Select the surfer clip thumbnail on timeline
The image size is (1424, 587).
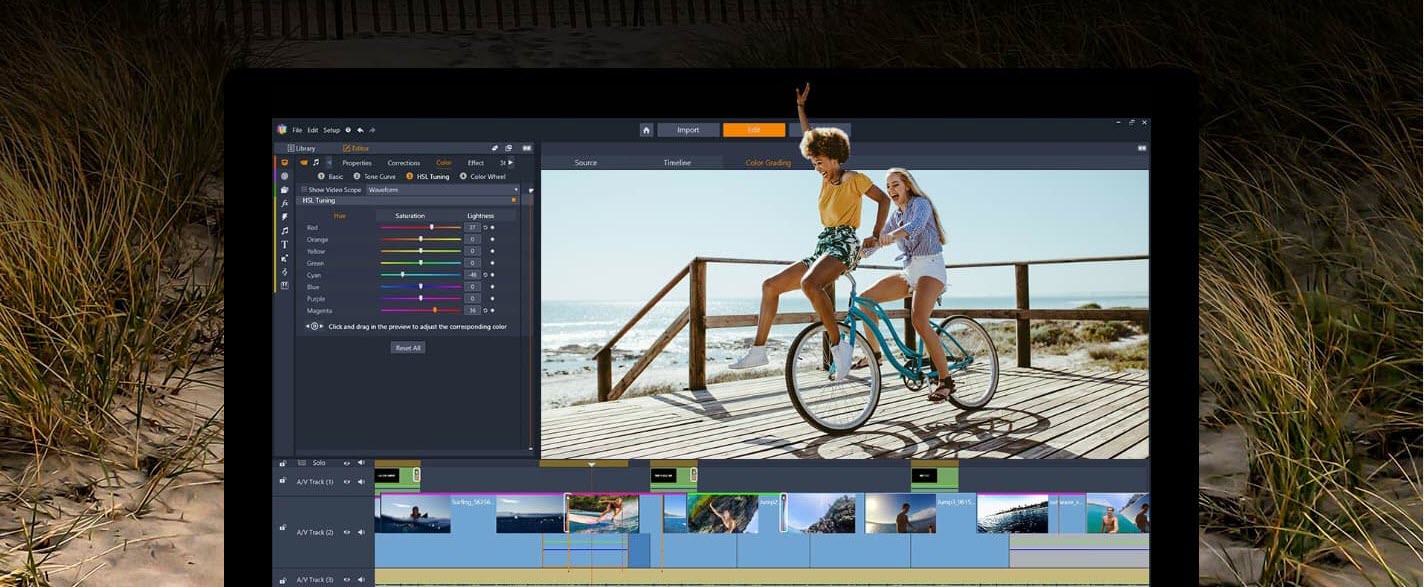point(415,513)
